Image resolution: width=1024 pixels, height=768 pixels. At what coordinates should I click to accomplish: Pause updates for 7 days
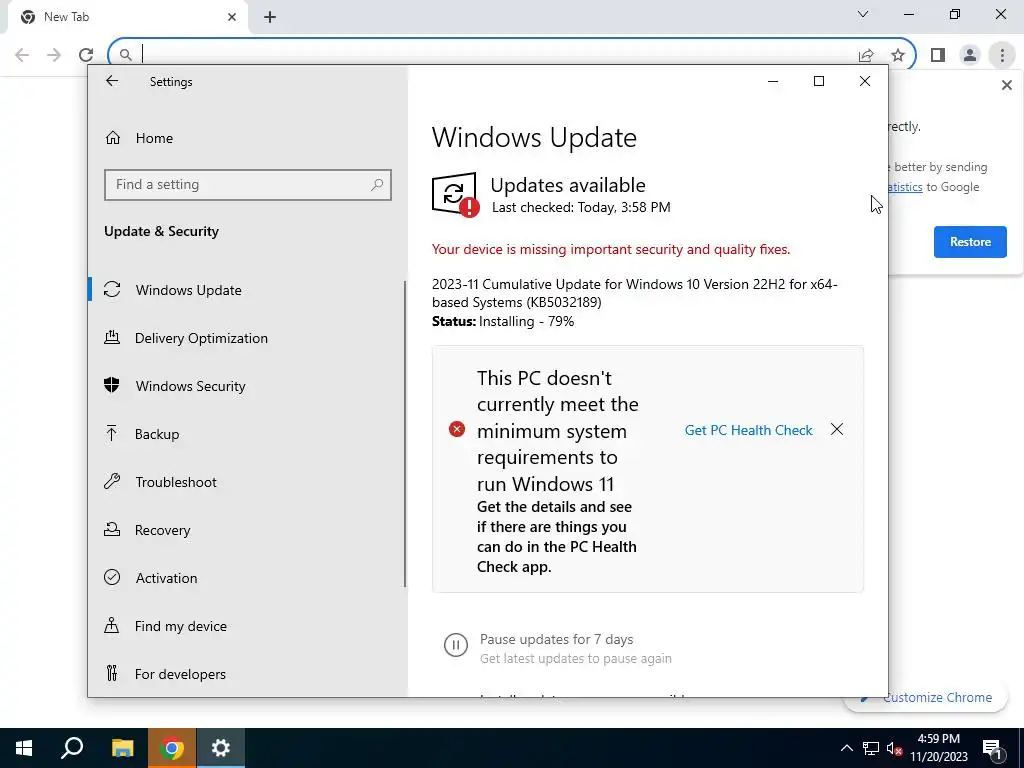pos(556,639)
